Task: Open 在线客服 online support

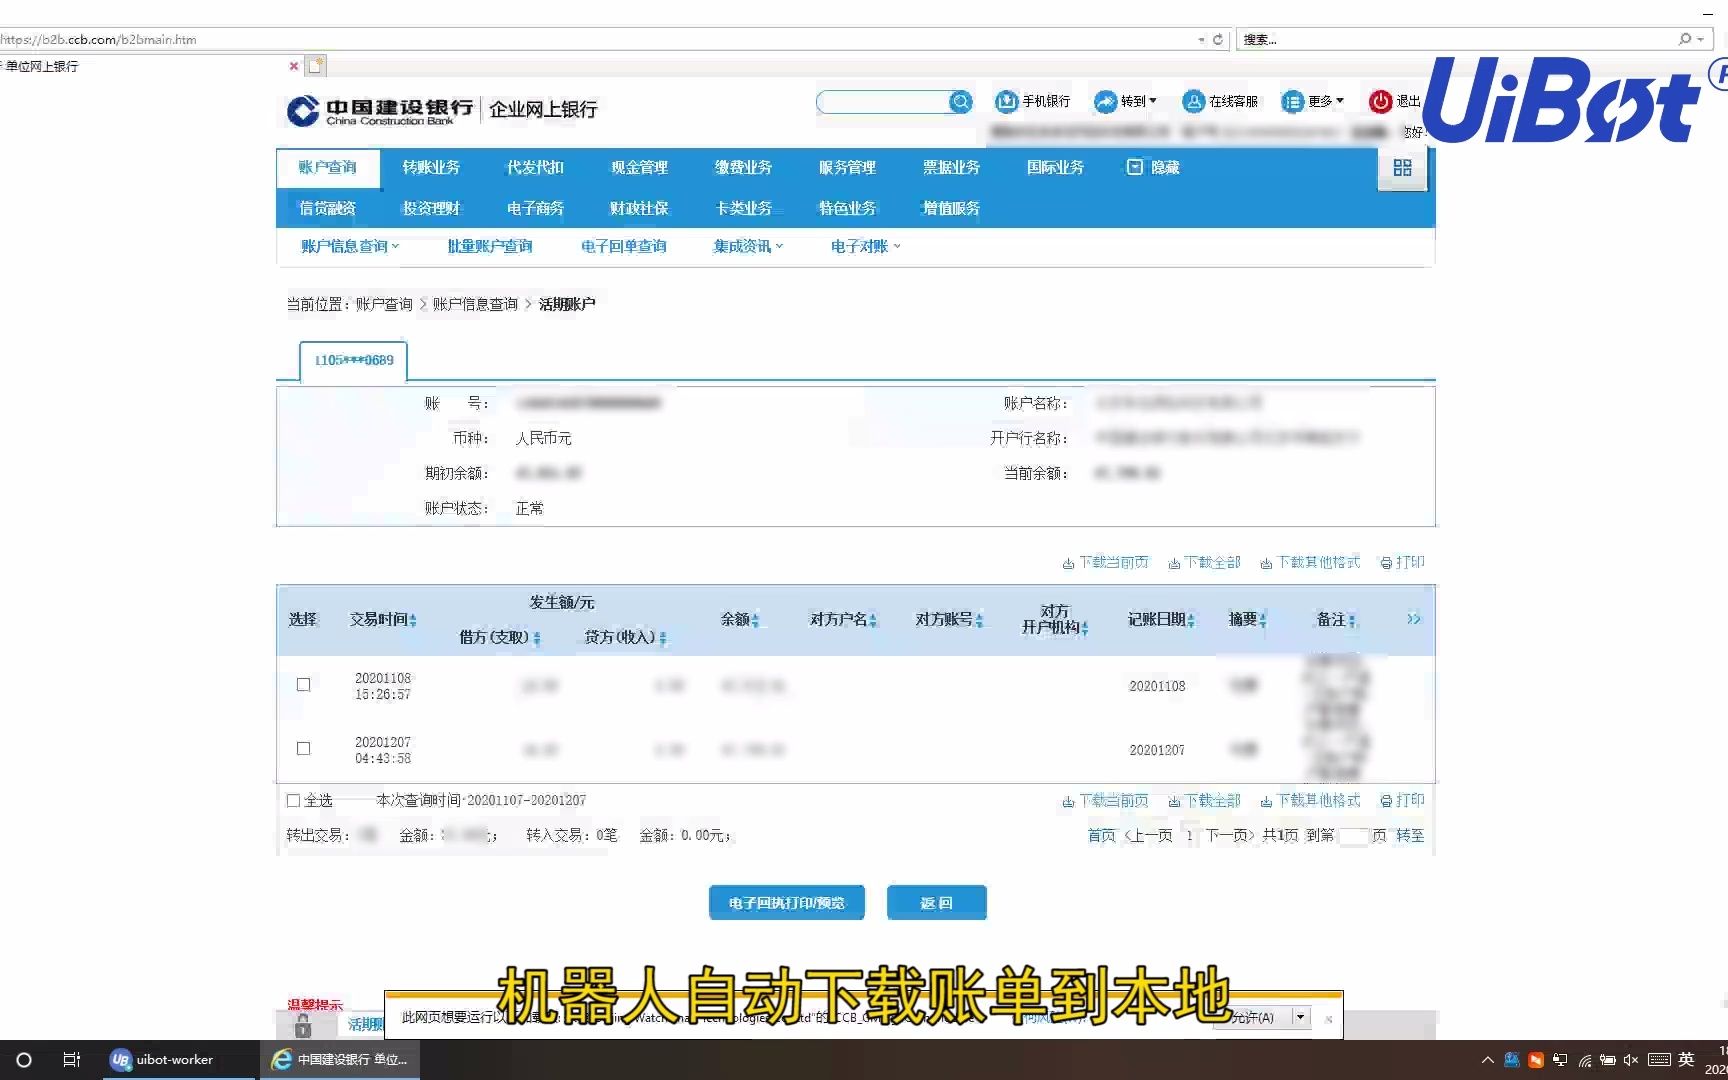Action: click(1220, 101)
